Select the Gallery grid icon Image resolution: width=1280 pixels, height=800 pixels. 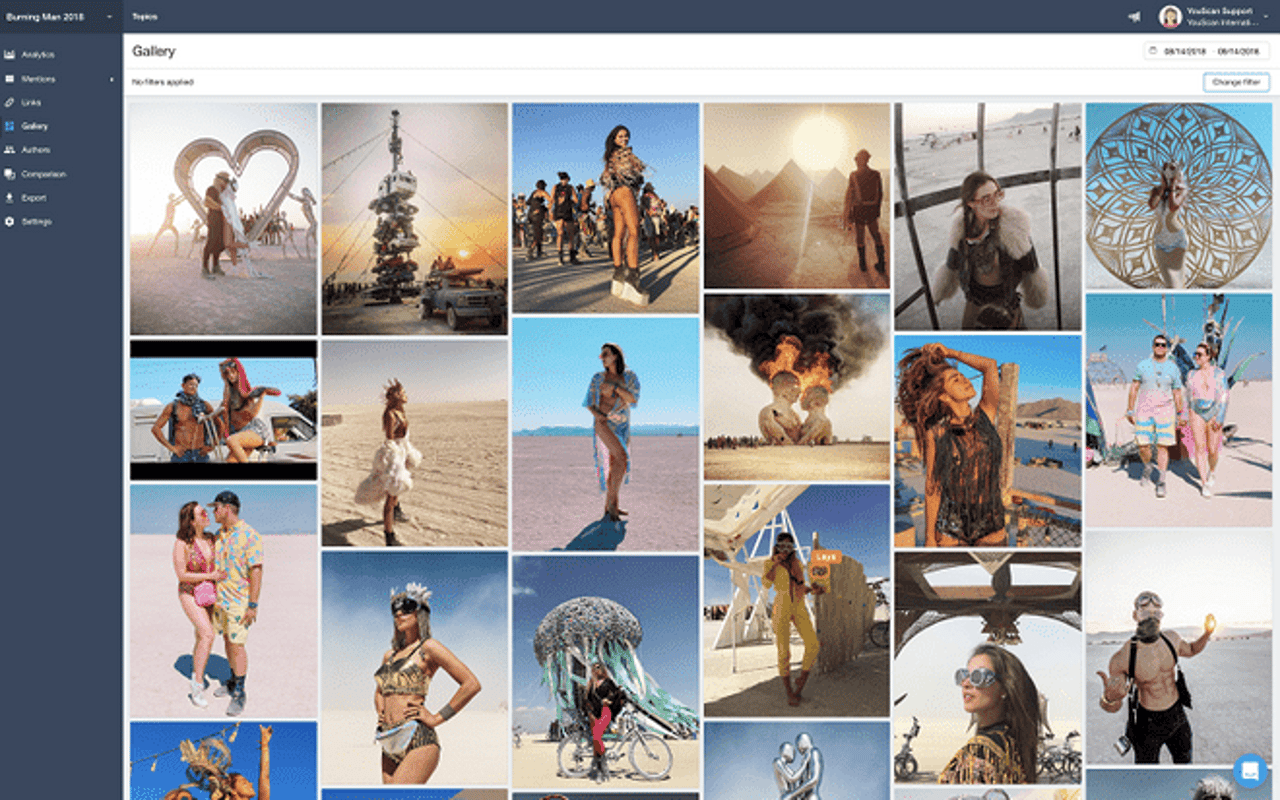pyautogui.click(x=10, y=127)
